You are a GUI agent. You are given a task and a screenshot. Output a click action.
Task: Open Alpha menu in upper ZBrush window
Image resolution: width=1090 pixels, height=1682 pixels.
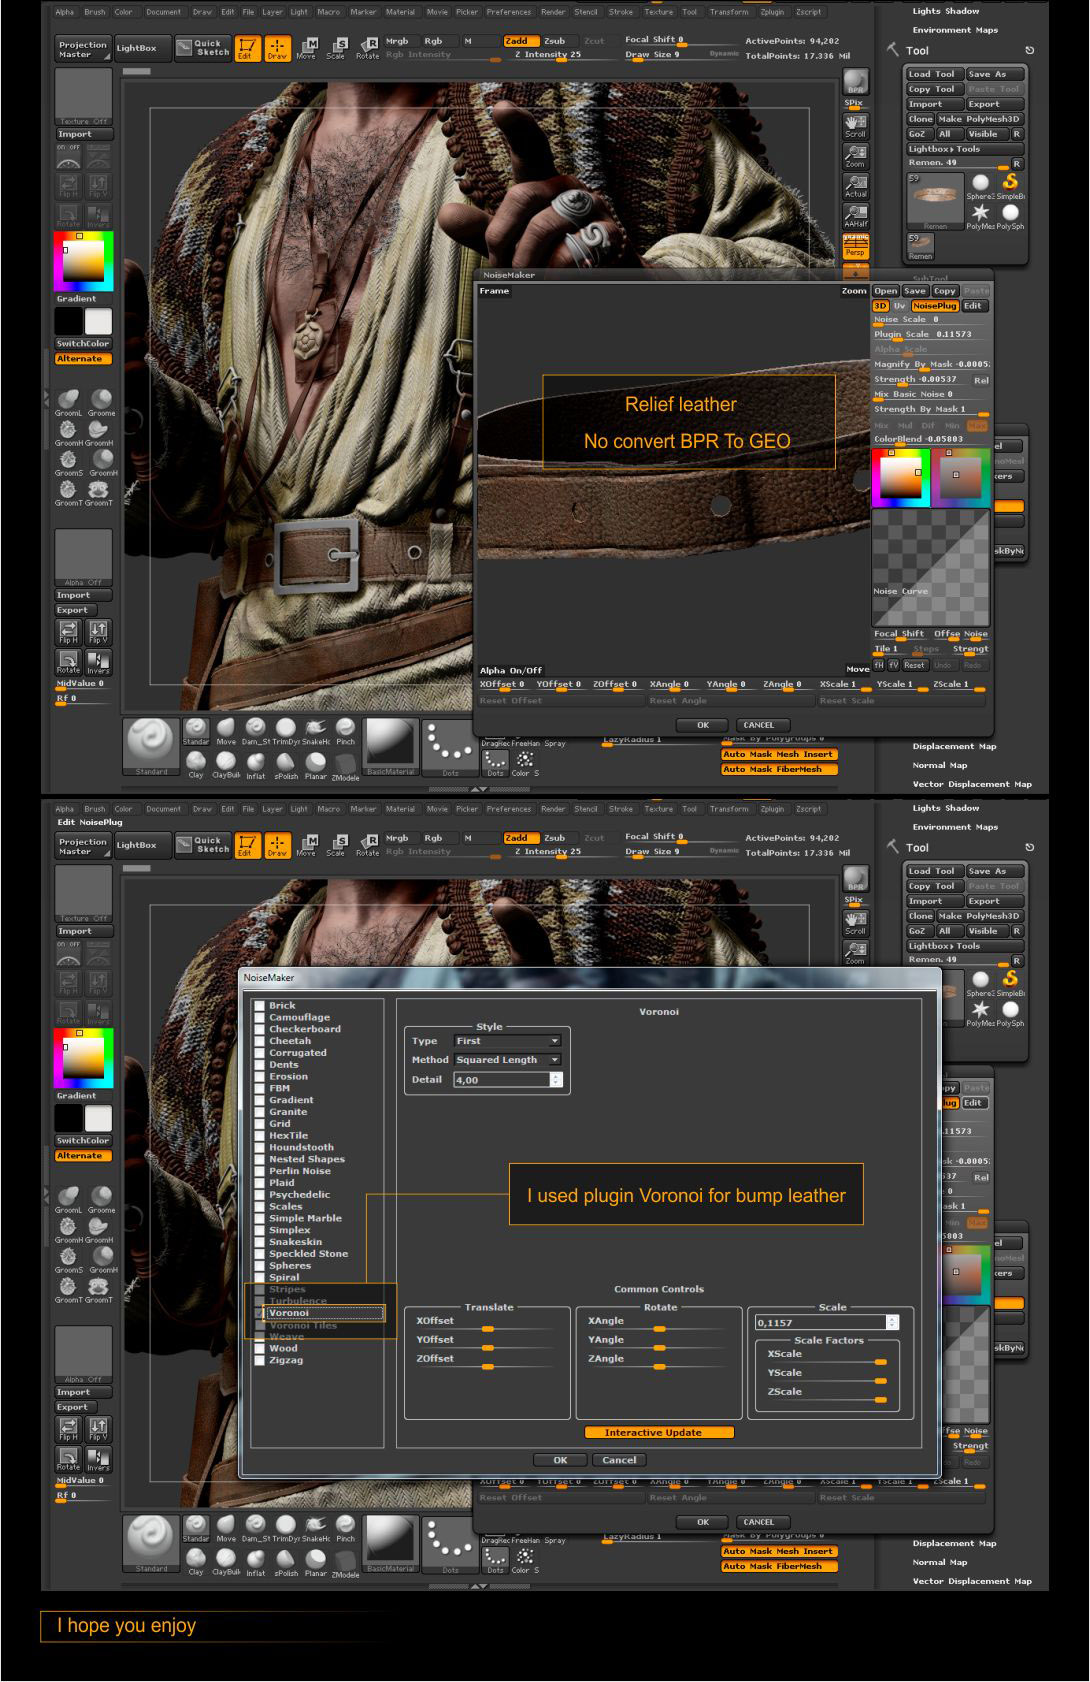coord(65,12)
